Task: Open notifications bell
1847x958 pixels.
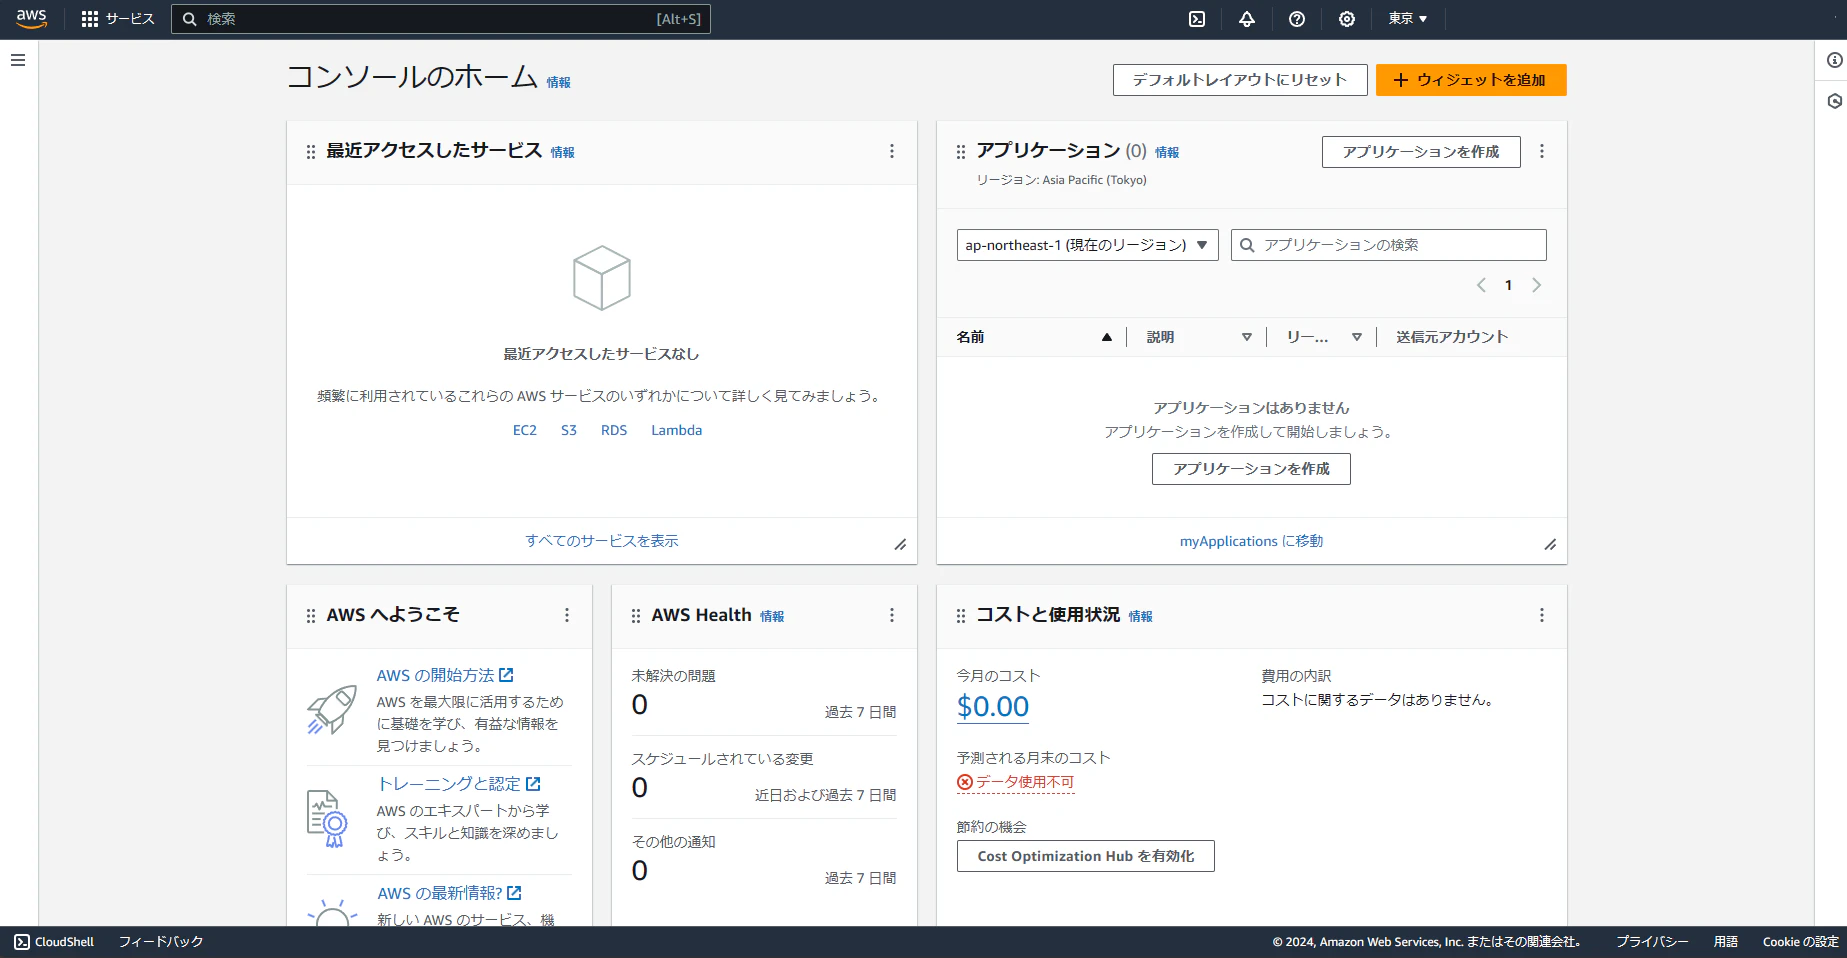Action: (1247, 19)
